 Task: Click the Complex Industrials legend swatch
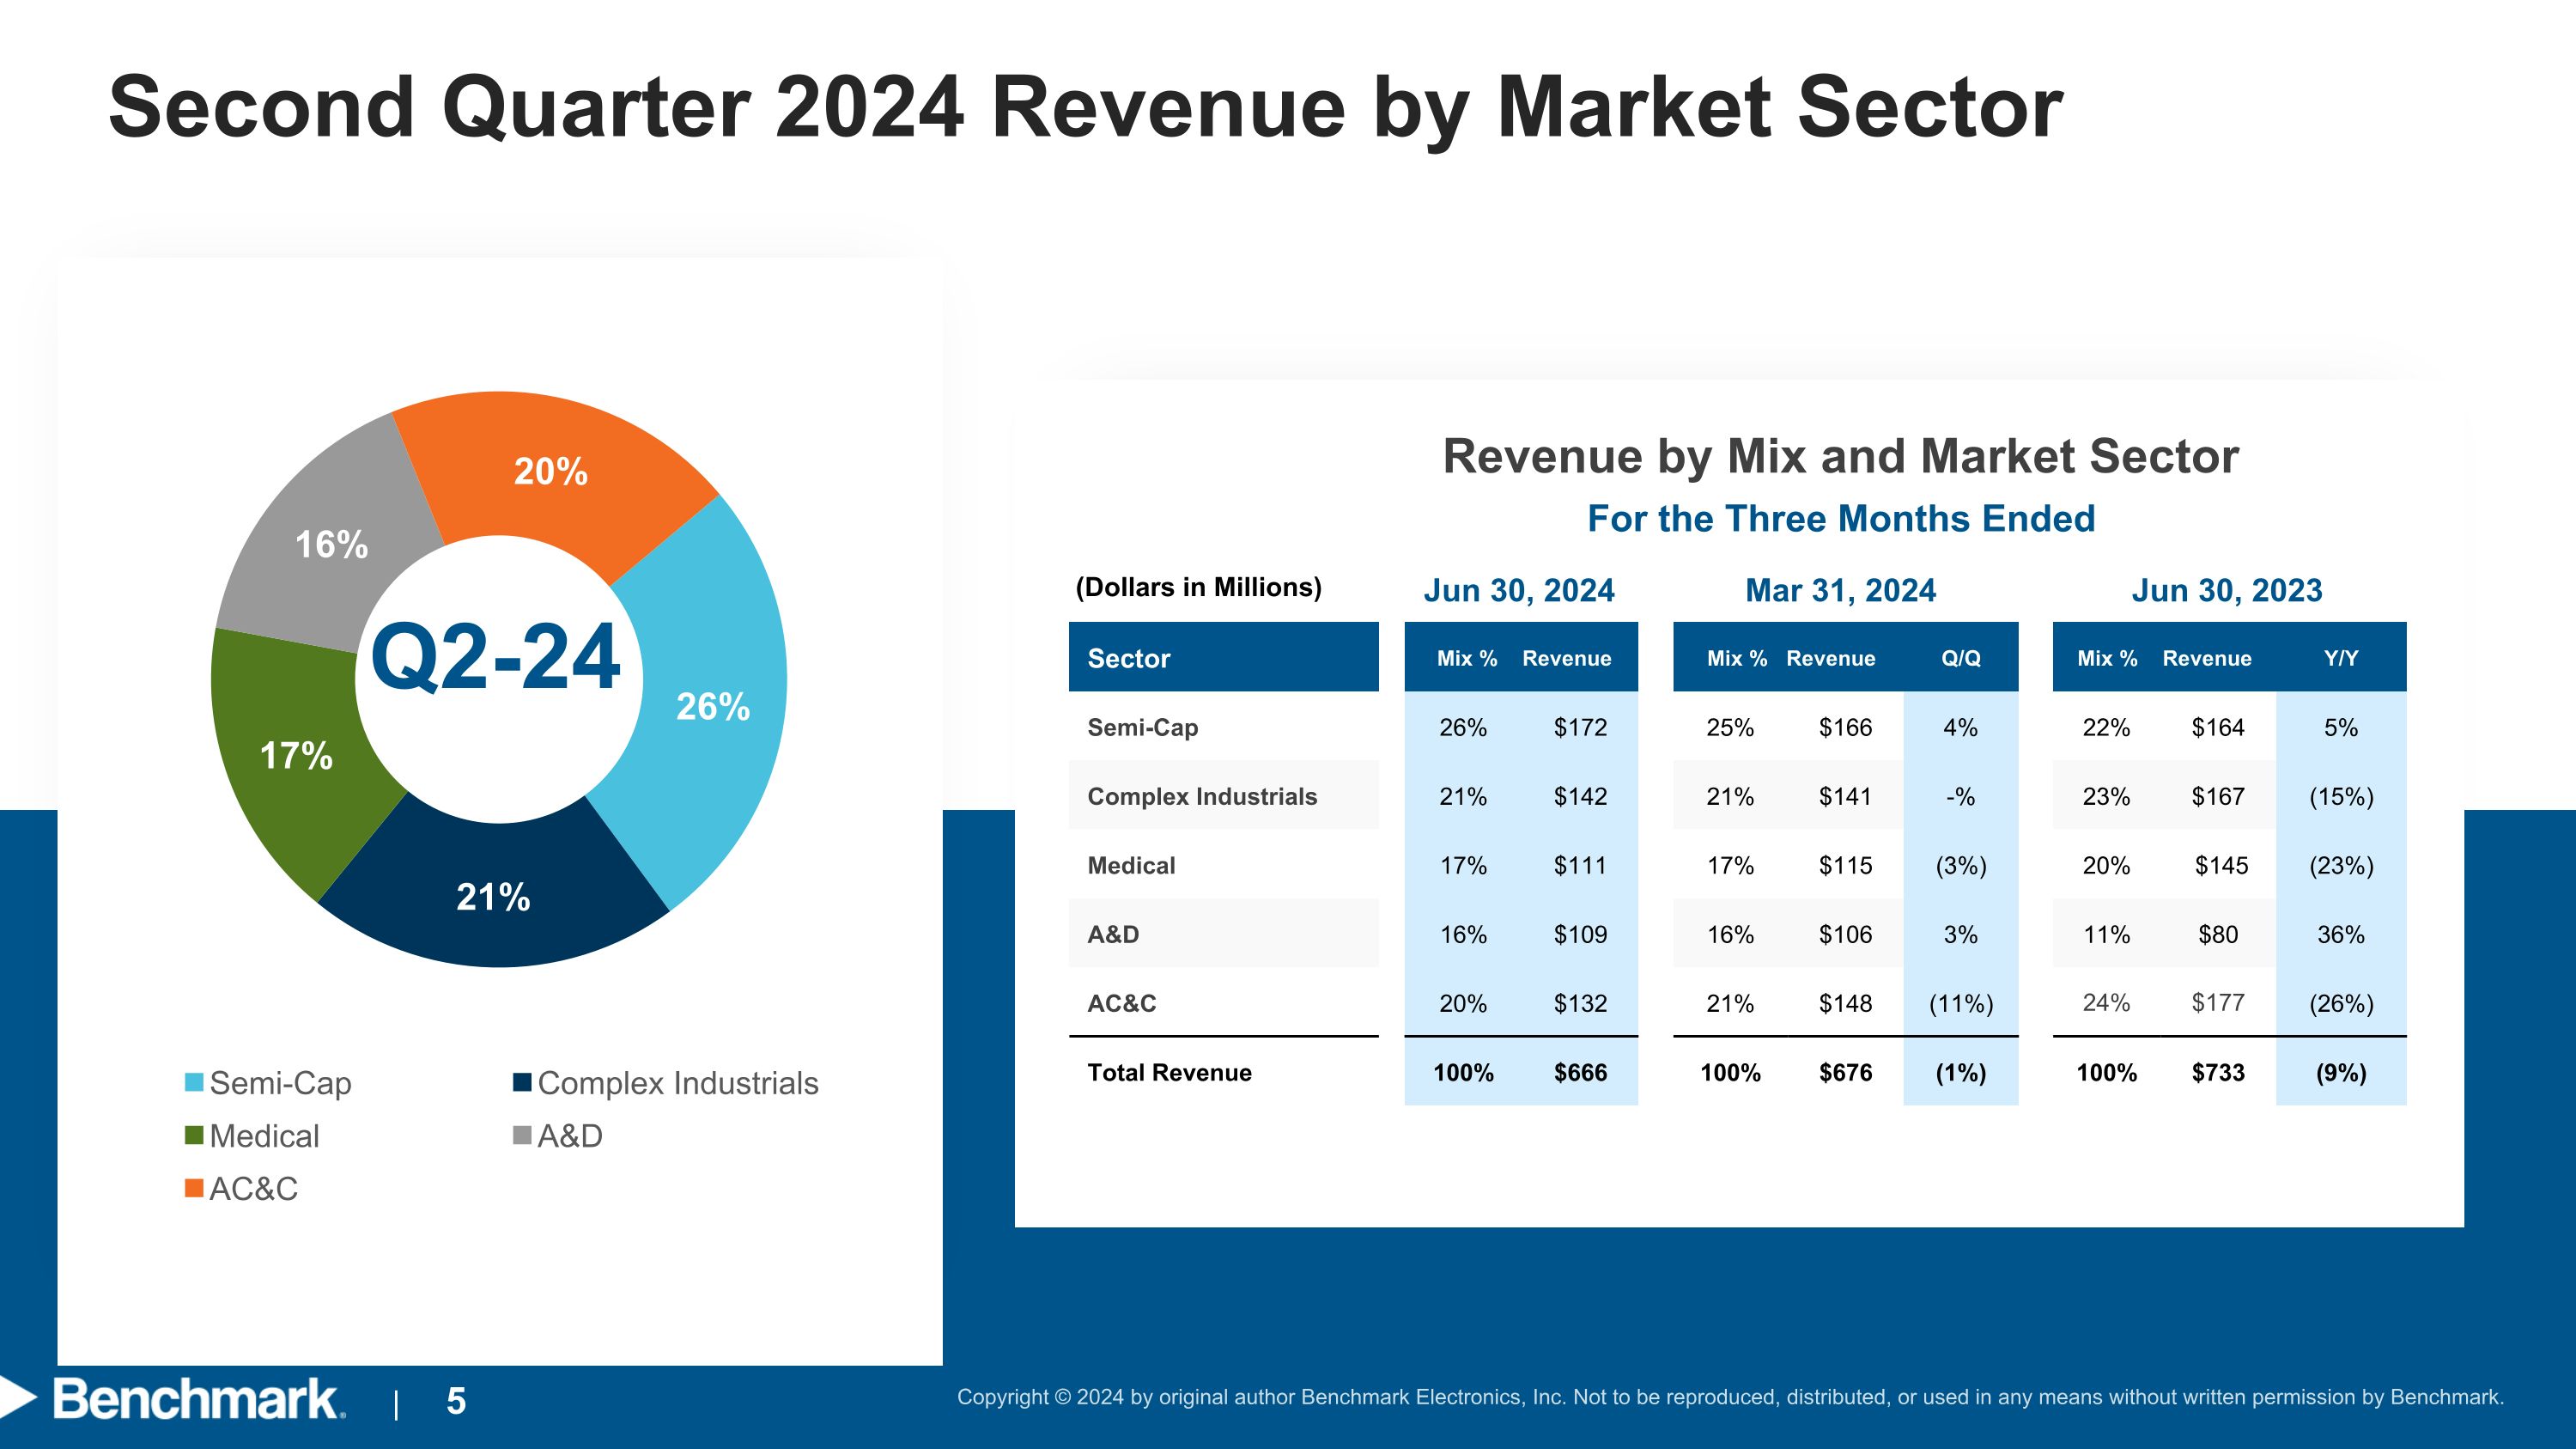(x=522, y=1083)
